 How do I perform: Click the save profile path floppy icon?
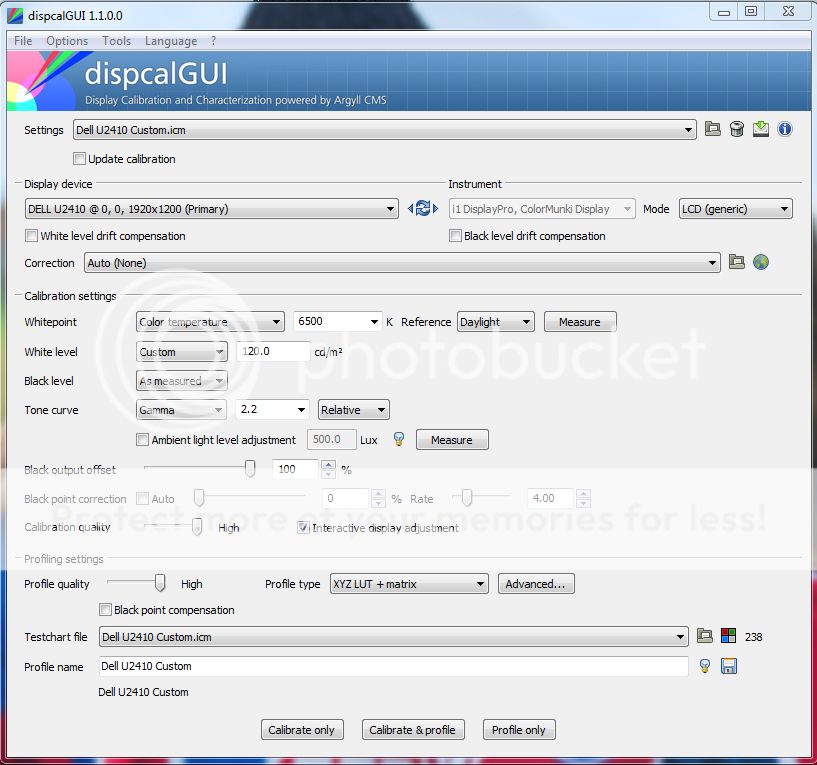click(728, 666)
